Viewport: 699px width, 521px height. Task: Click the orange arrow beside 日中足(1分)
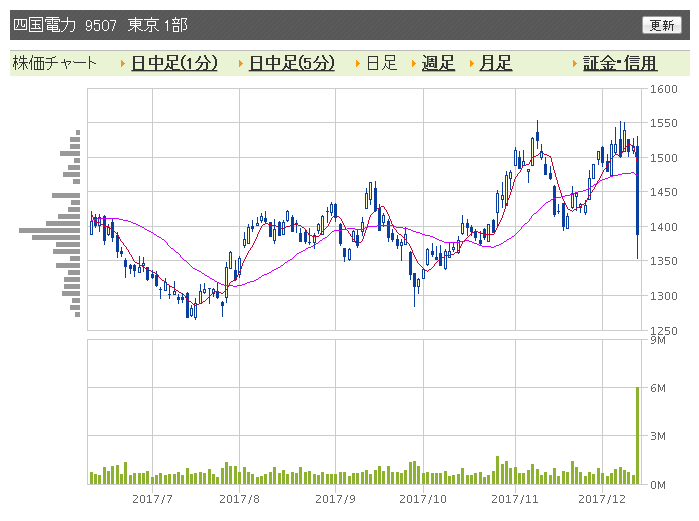(x=123, y=64)
